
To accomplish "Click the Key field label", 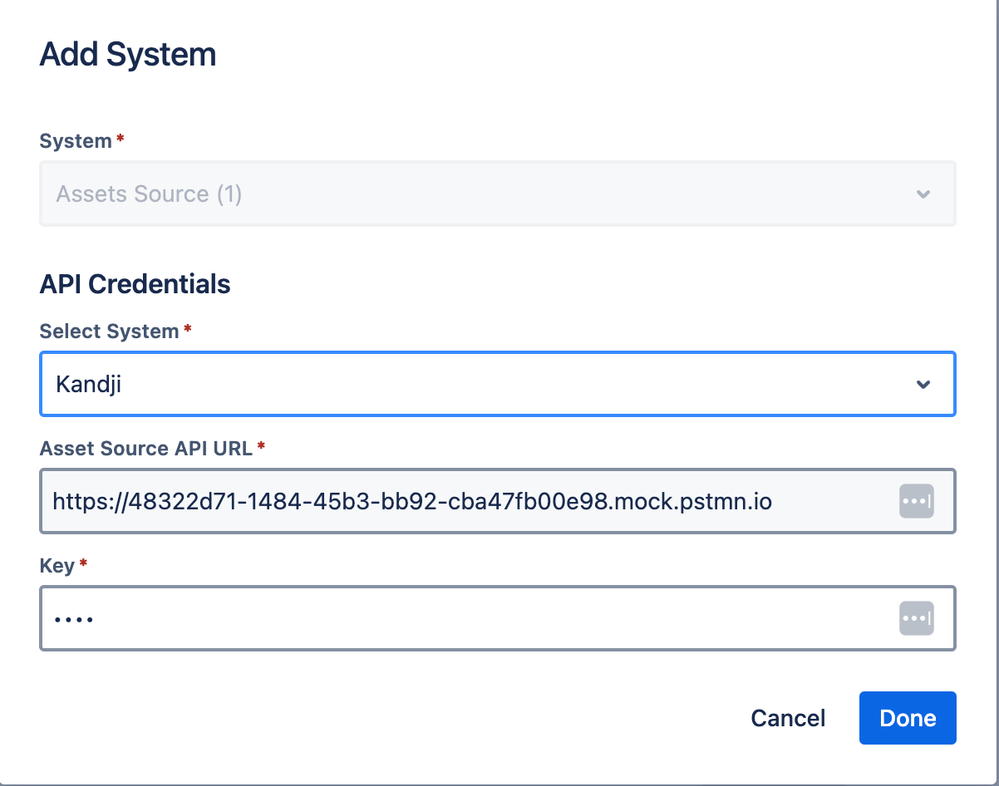I will click(x=57, y=566).
